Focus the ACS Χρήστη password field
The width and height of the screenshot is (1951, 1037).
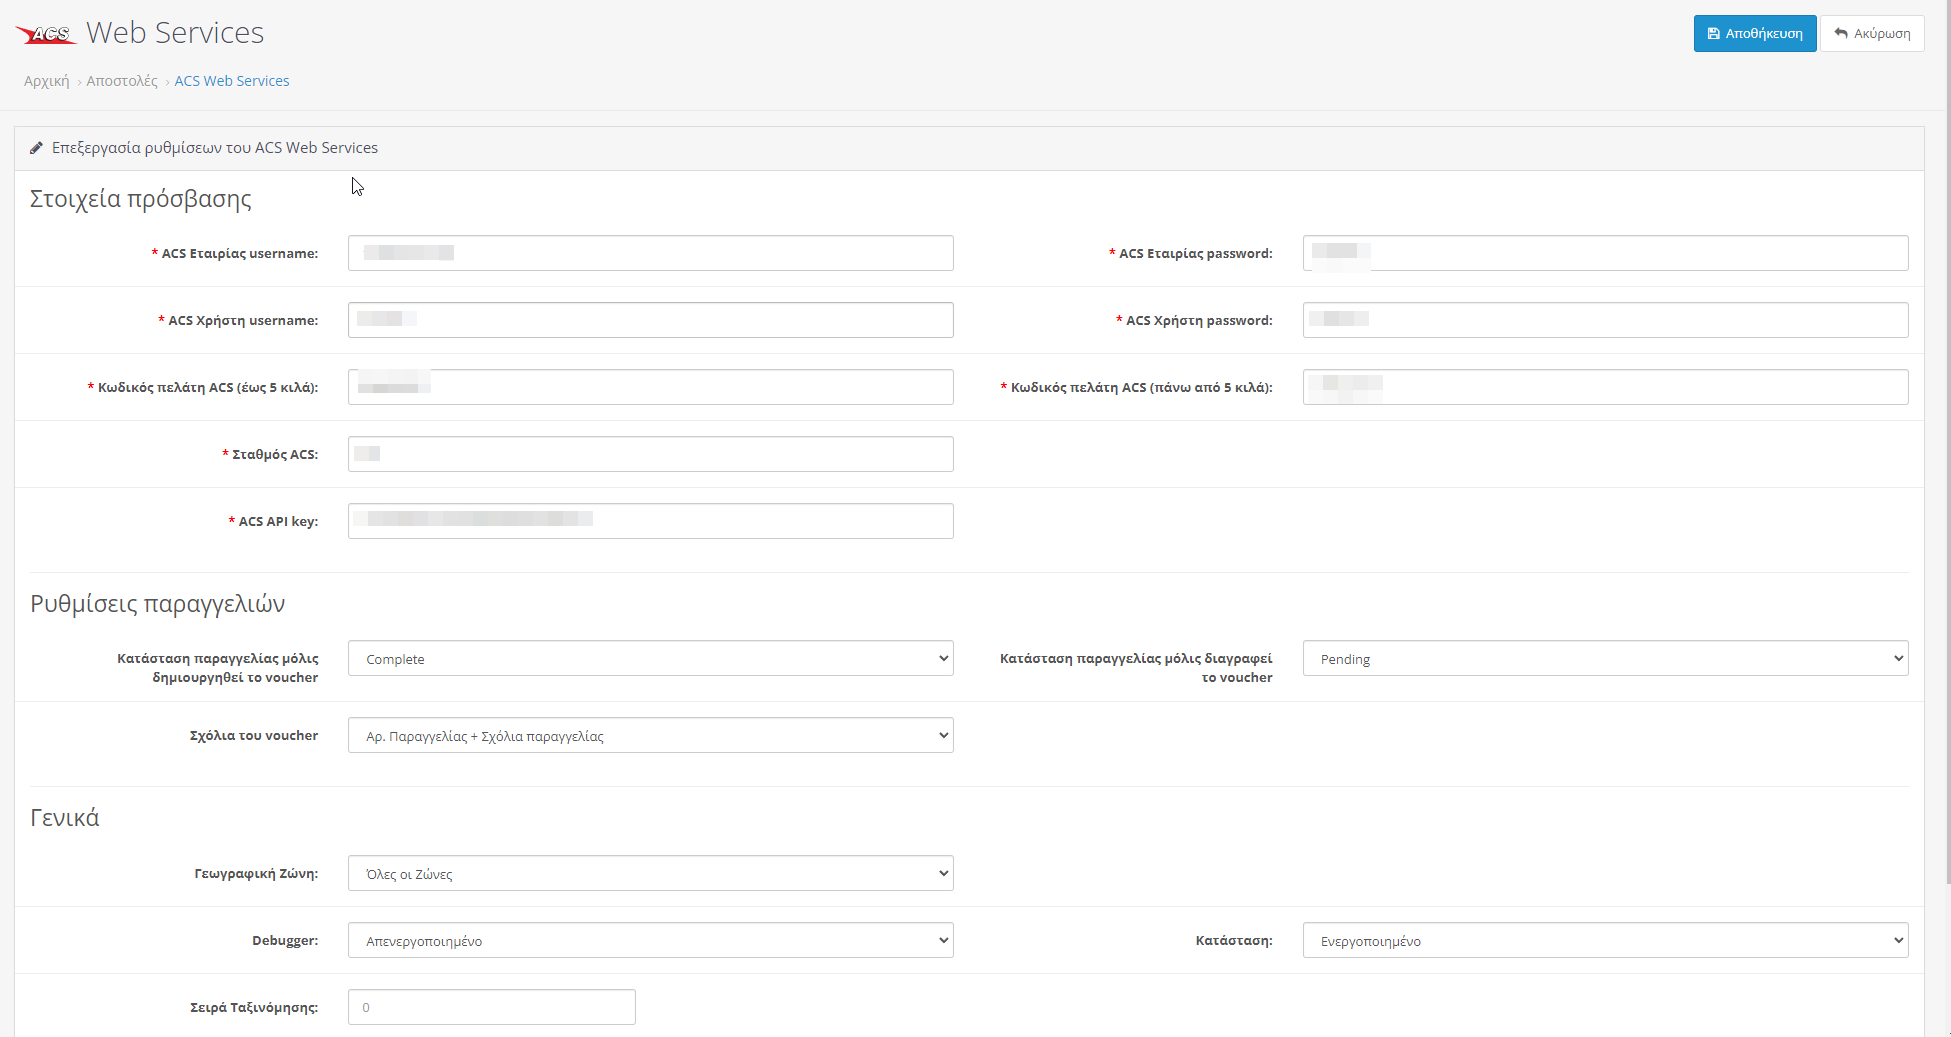[x=1605, y=320]
